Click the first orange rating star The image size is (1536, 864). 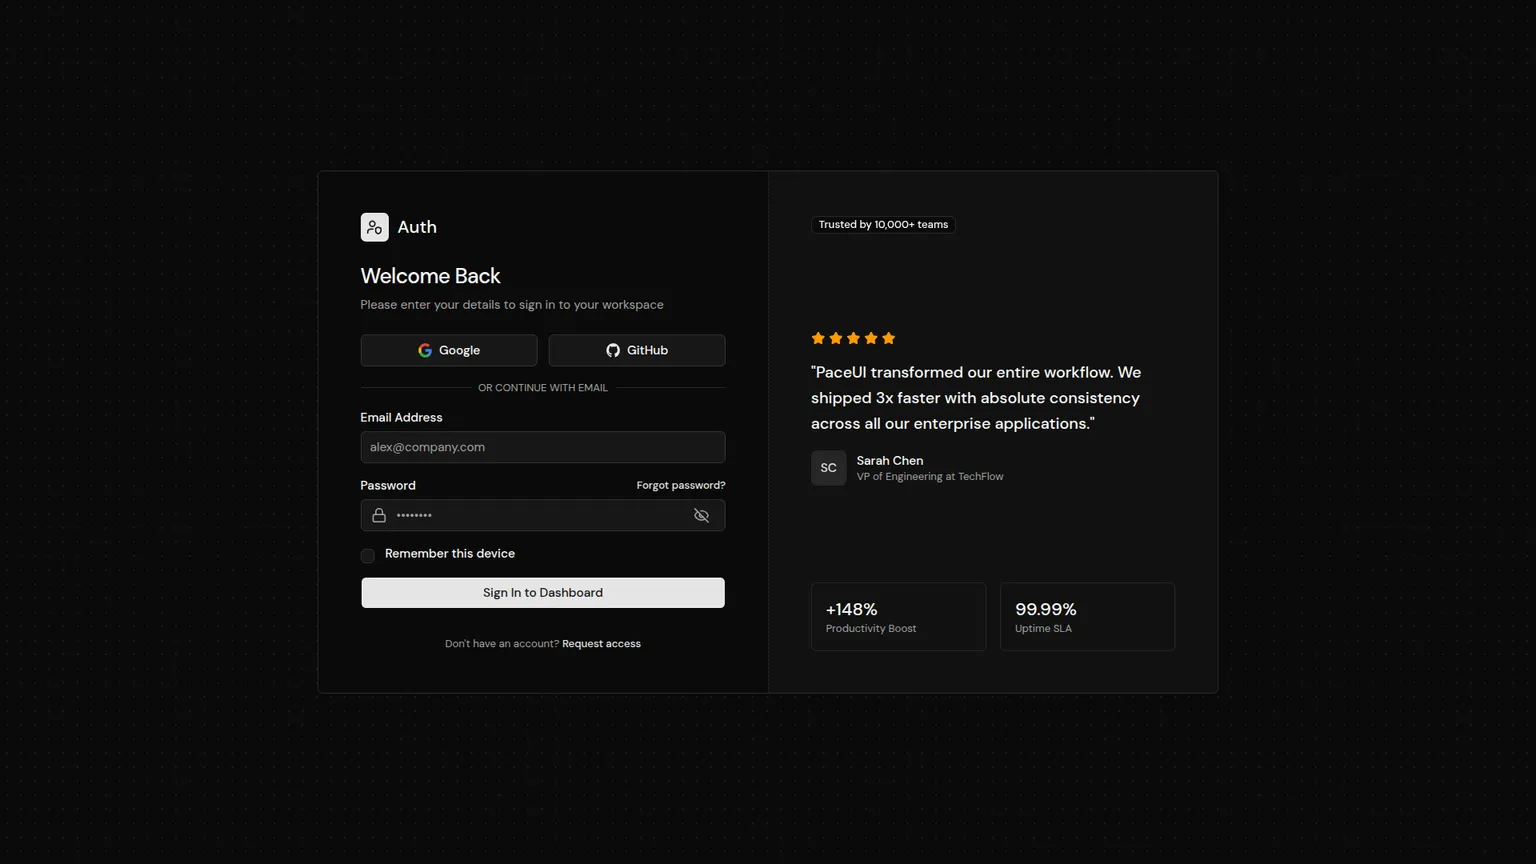pyautogui.click(x=818, y=338)
